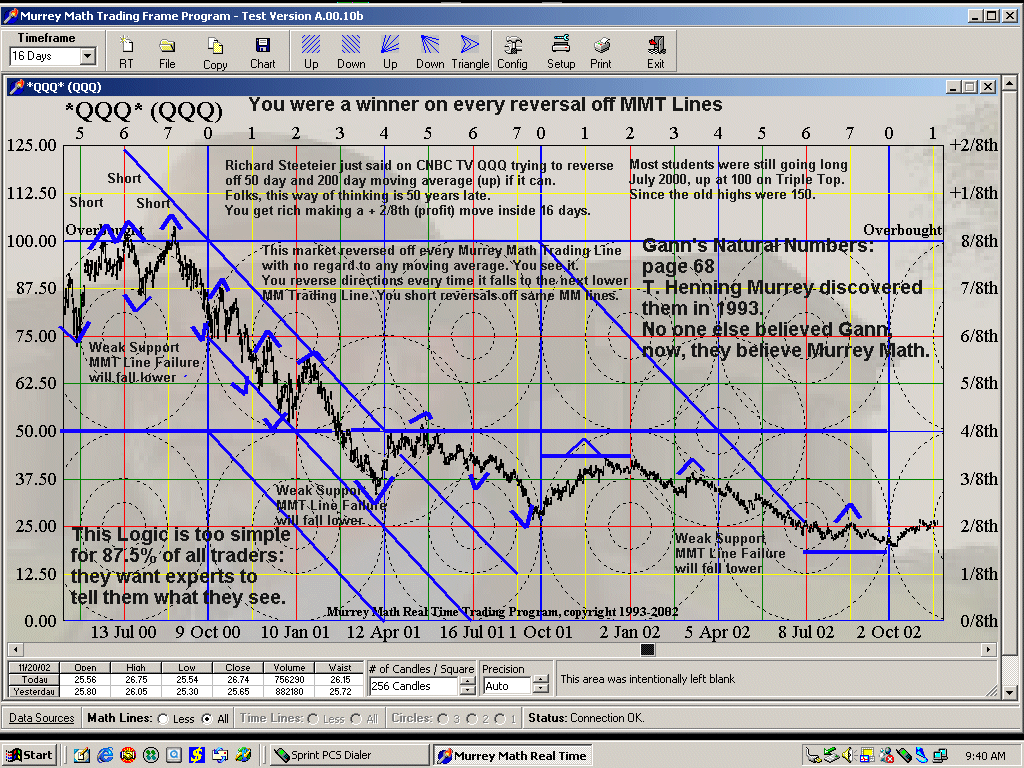Viewport: 1024px width, 768px height.
Task: Select the Circles 2 radio button
Action: click(x=472, y=718)
